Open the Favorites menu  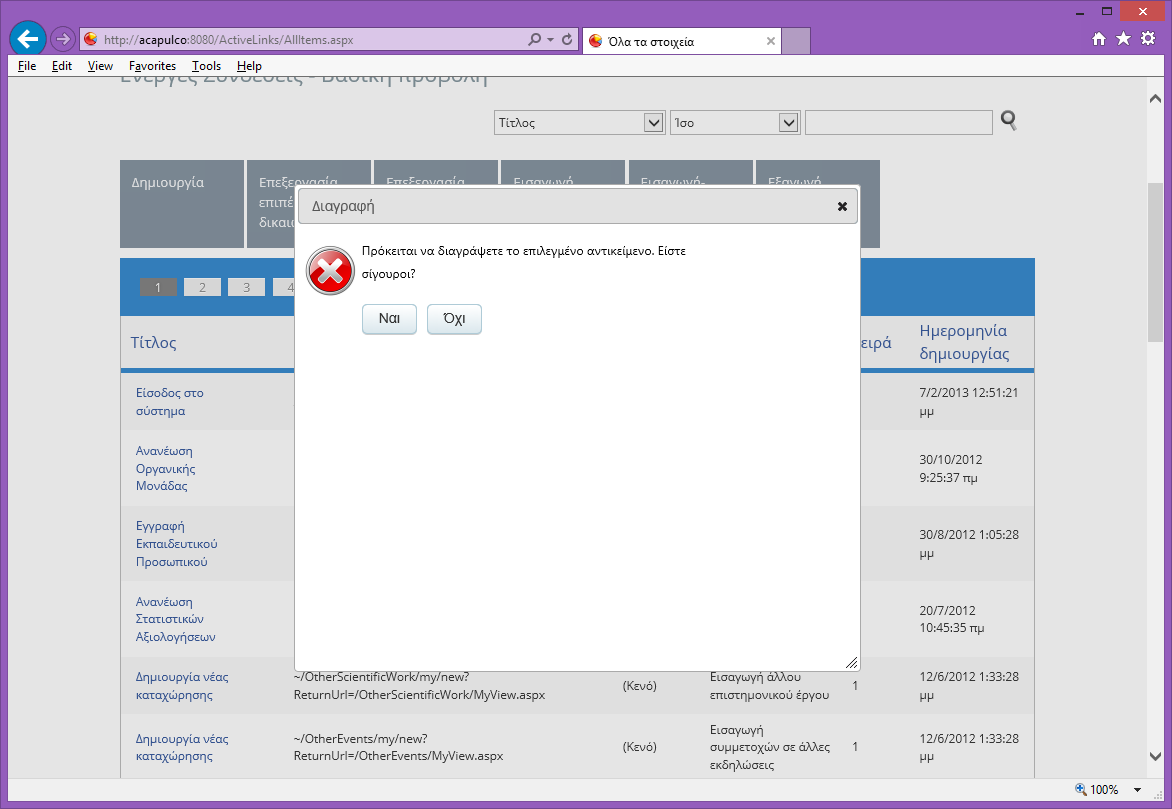tap(152, 66)
